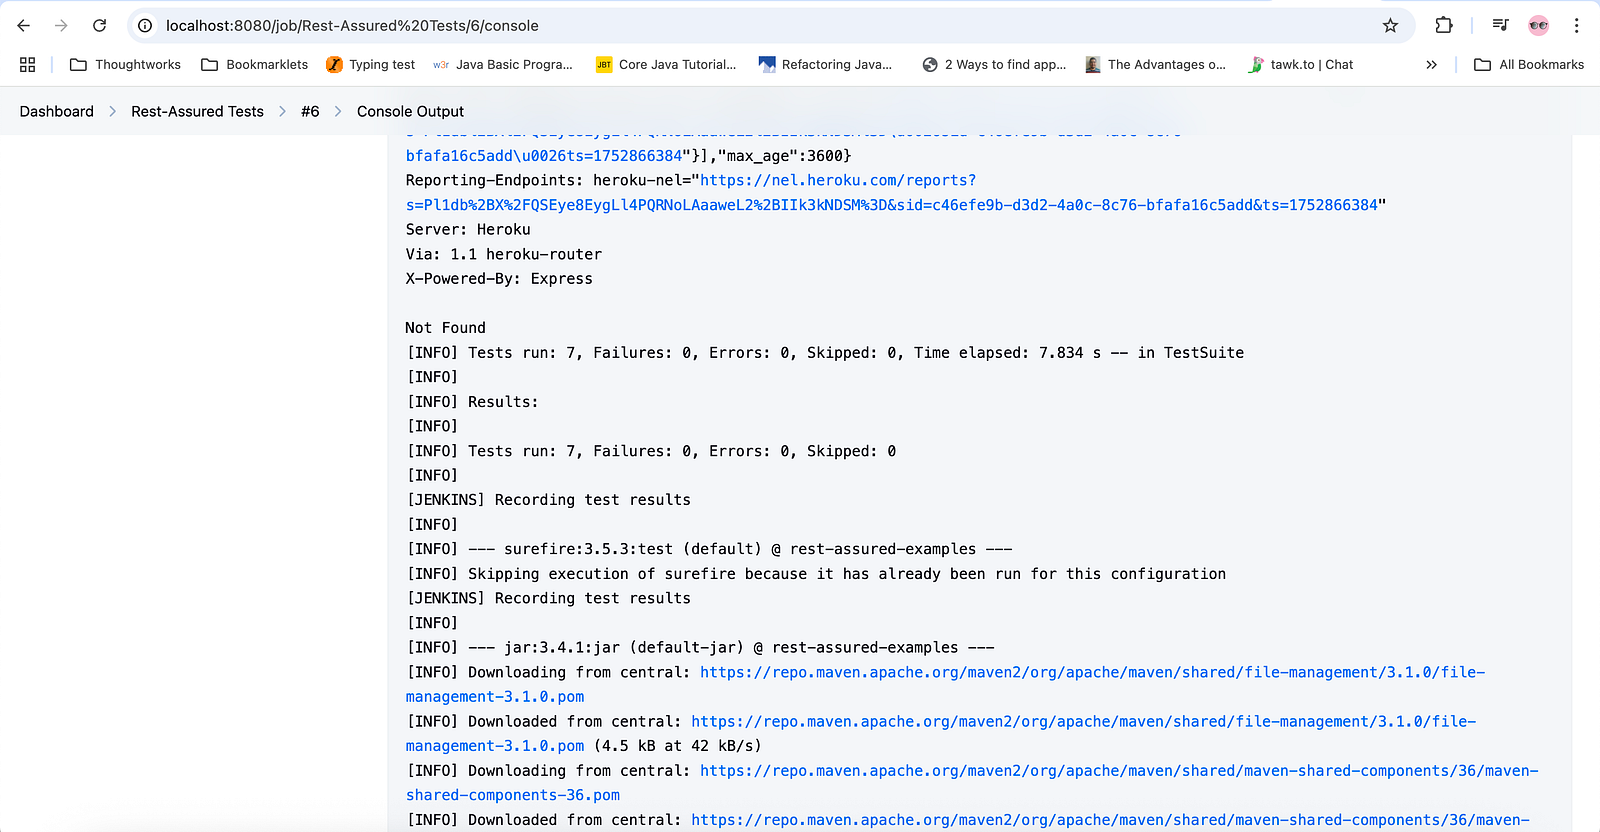Open the media control icon in toolbar

1500,26
